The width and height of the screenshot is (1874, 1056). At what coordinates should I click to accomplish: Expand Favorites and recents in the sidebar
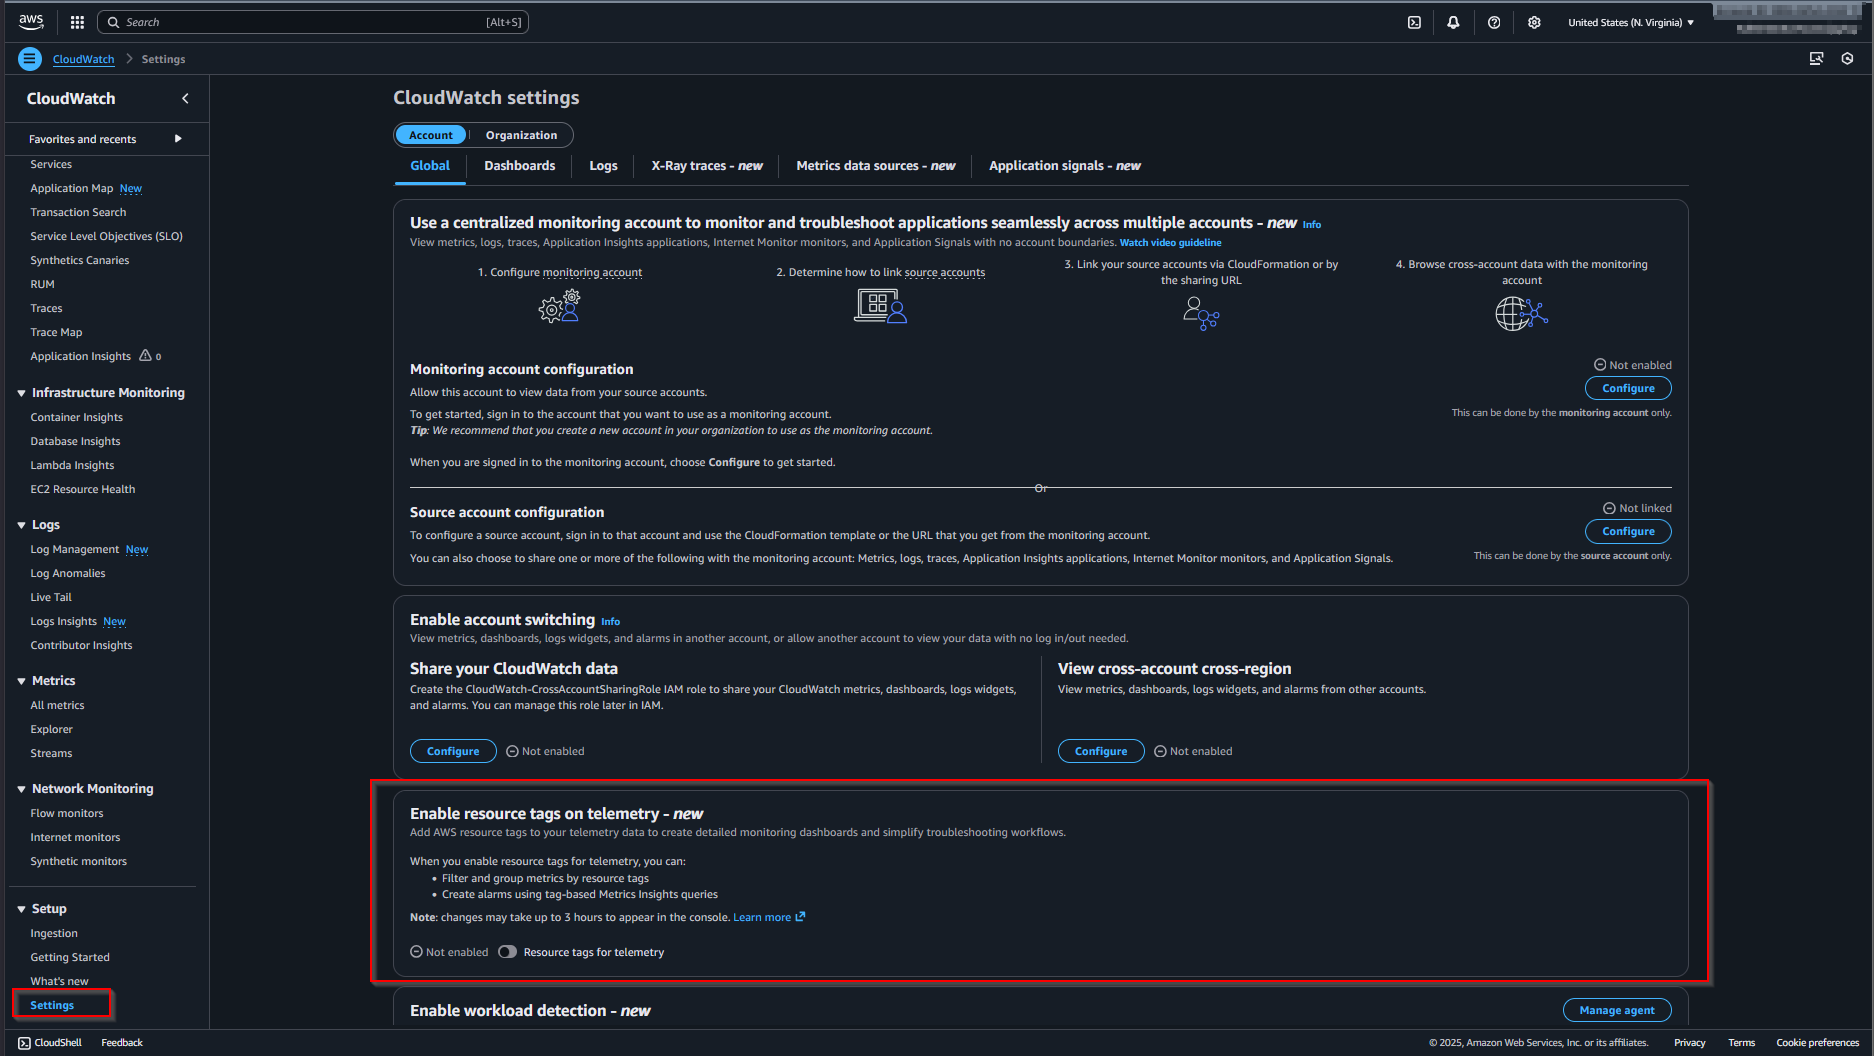pyautogui.click(x=177, y=139)
